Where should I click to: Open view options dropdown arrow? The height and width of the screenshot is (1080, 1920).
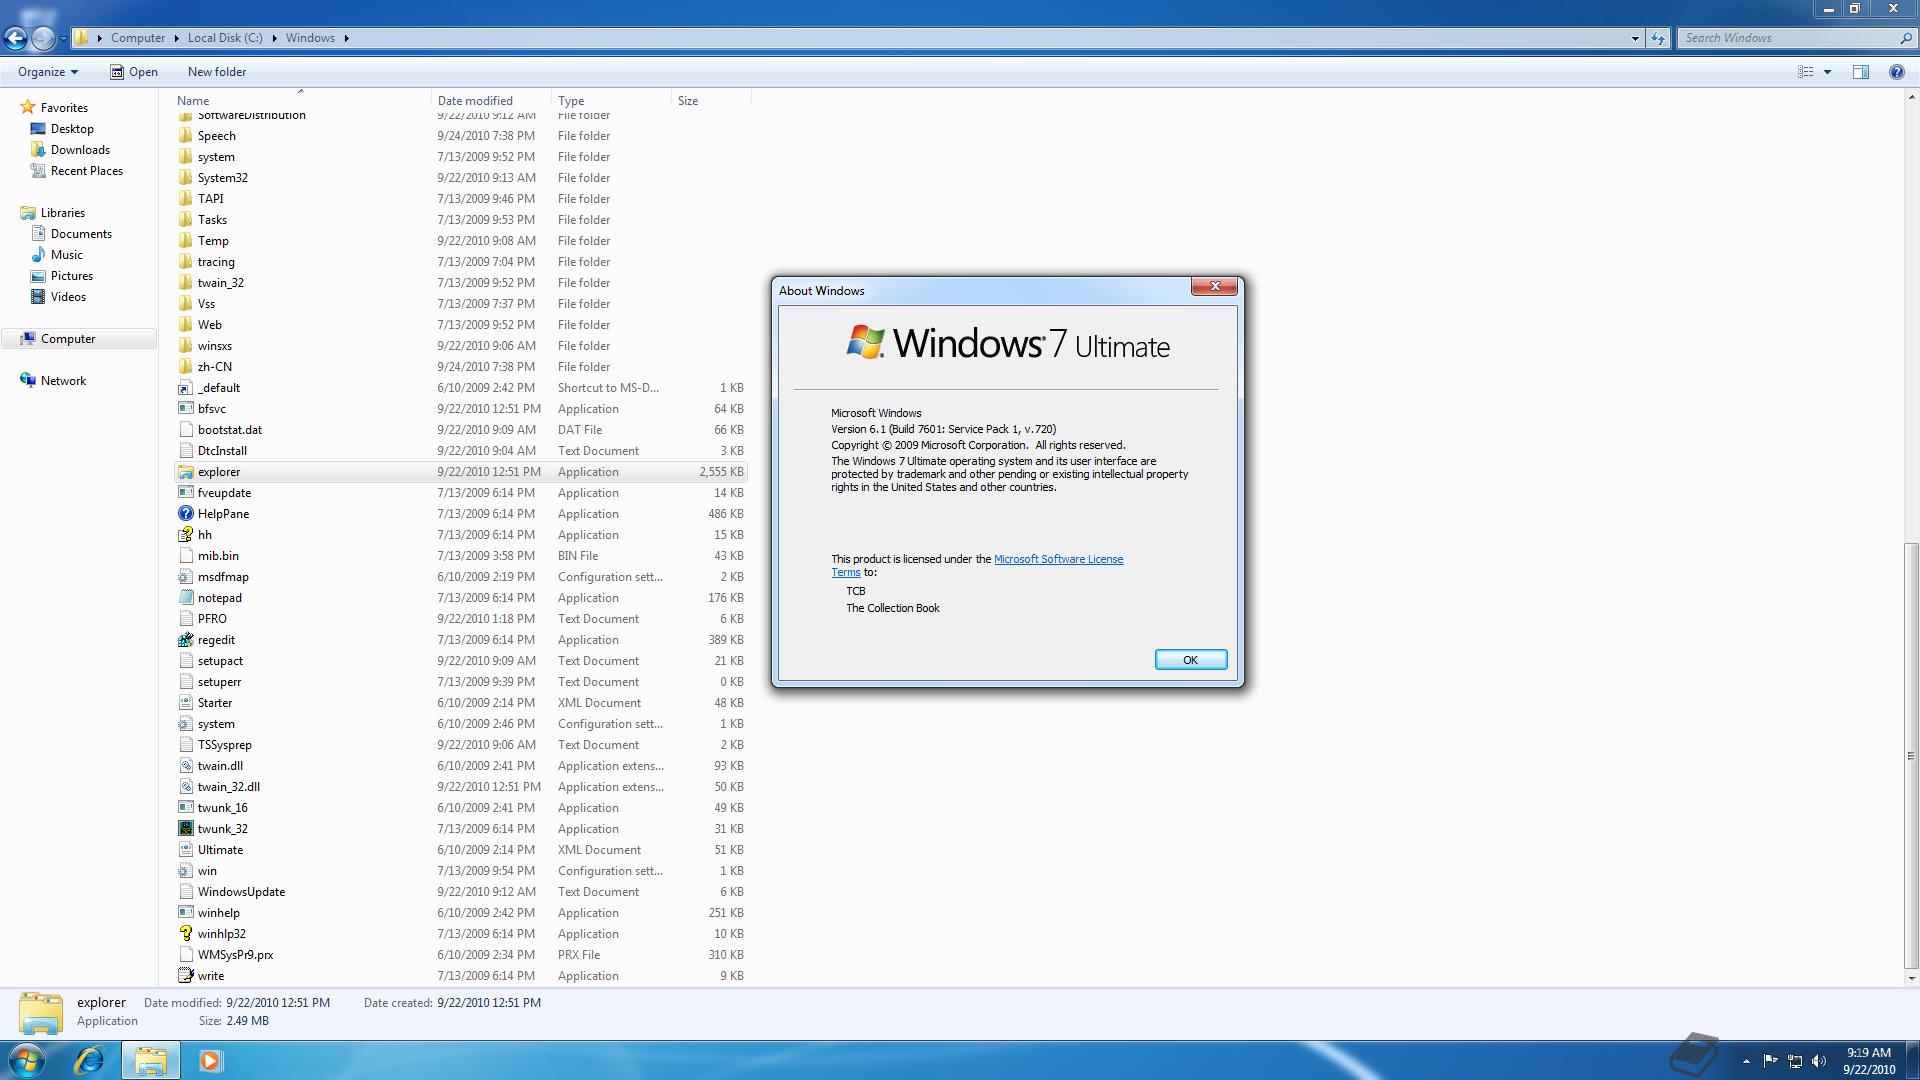pyautogui.click(x=1827, y=72)
